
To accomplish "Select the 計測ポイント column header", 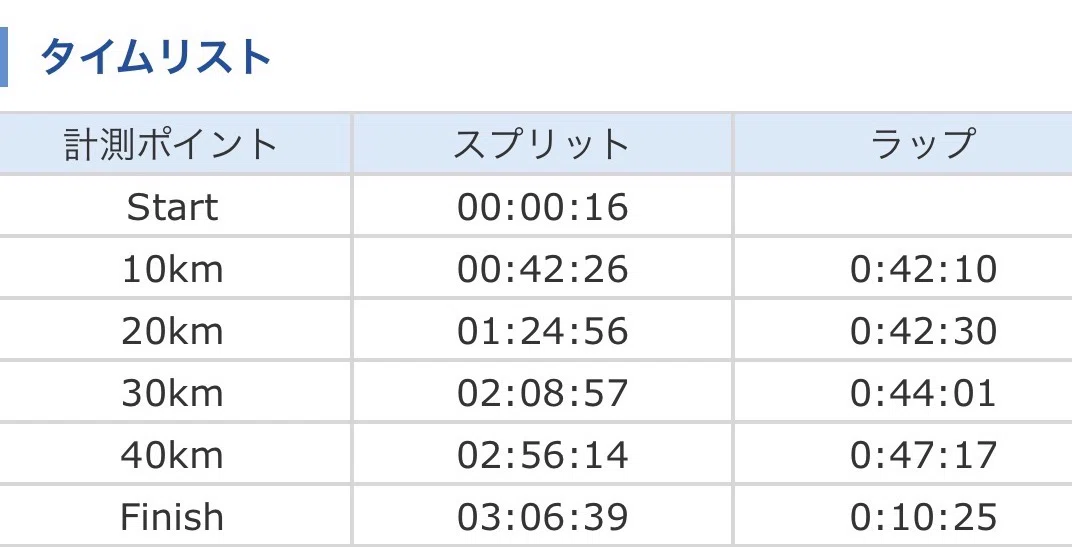I will pos(170,144).
